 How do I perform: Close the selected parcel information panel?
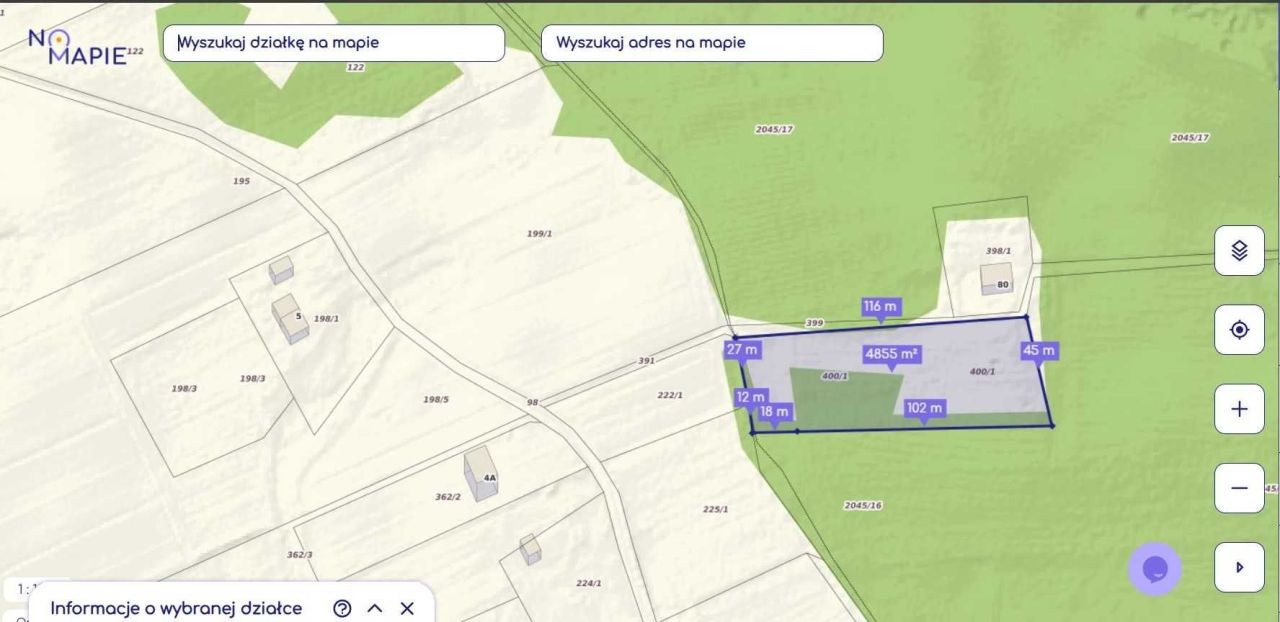407,608
